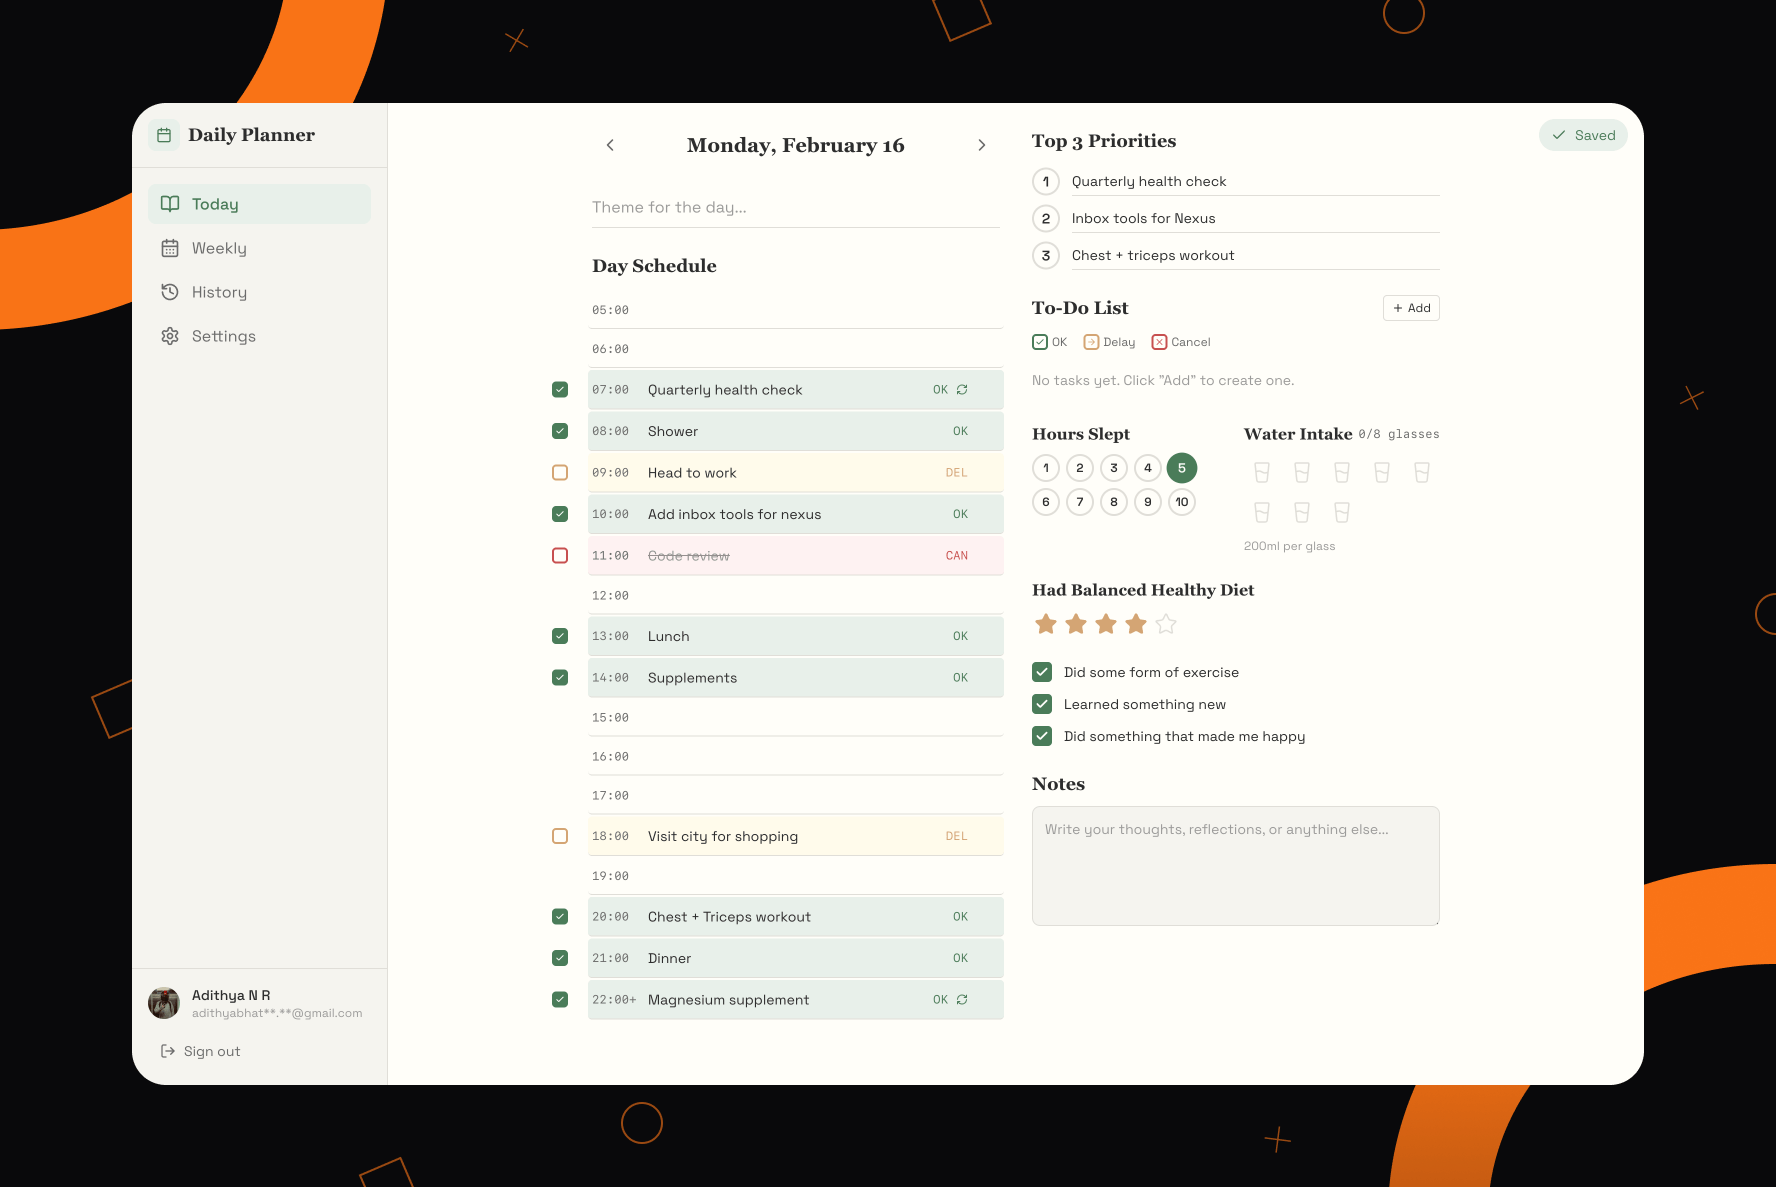Click the empty 16:00 schedule slot
This screenshot has width=1776, height=1187.
(796, 757)
